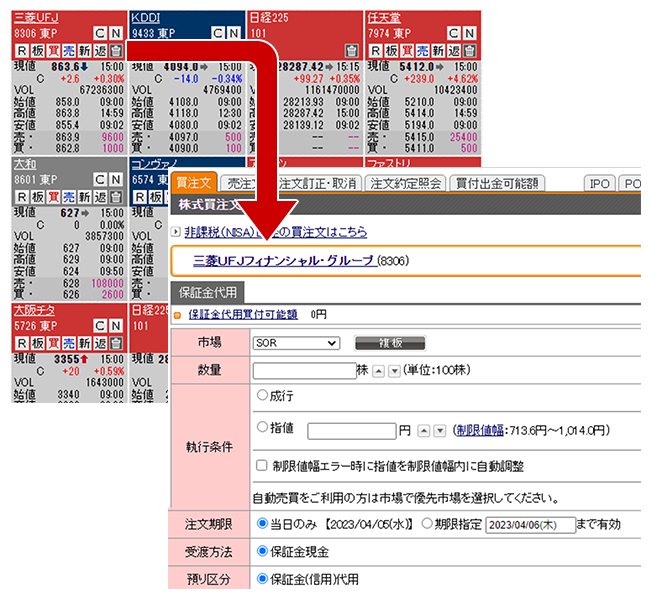Click the arrow icon beside the NISA link

tap(176, 232)
